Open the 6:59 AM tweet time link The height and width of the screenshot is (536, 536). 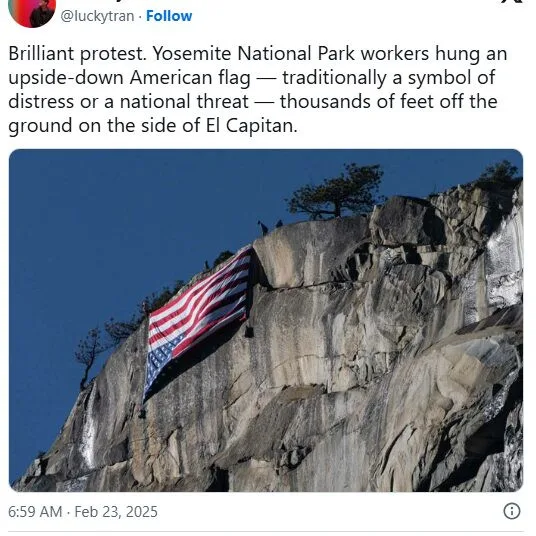[x=35, y=512]
